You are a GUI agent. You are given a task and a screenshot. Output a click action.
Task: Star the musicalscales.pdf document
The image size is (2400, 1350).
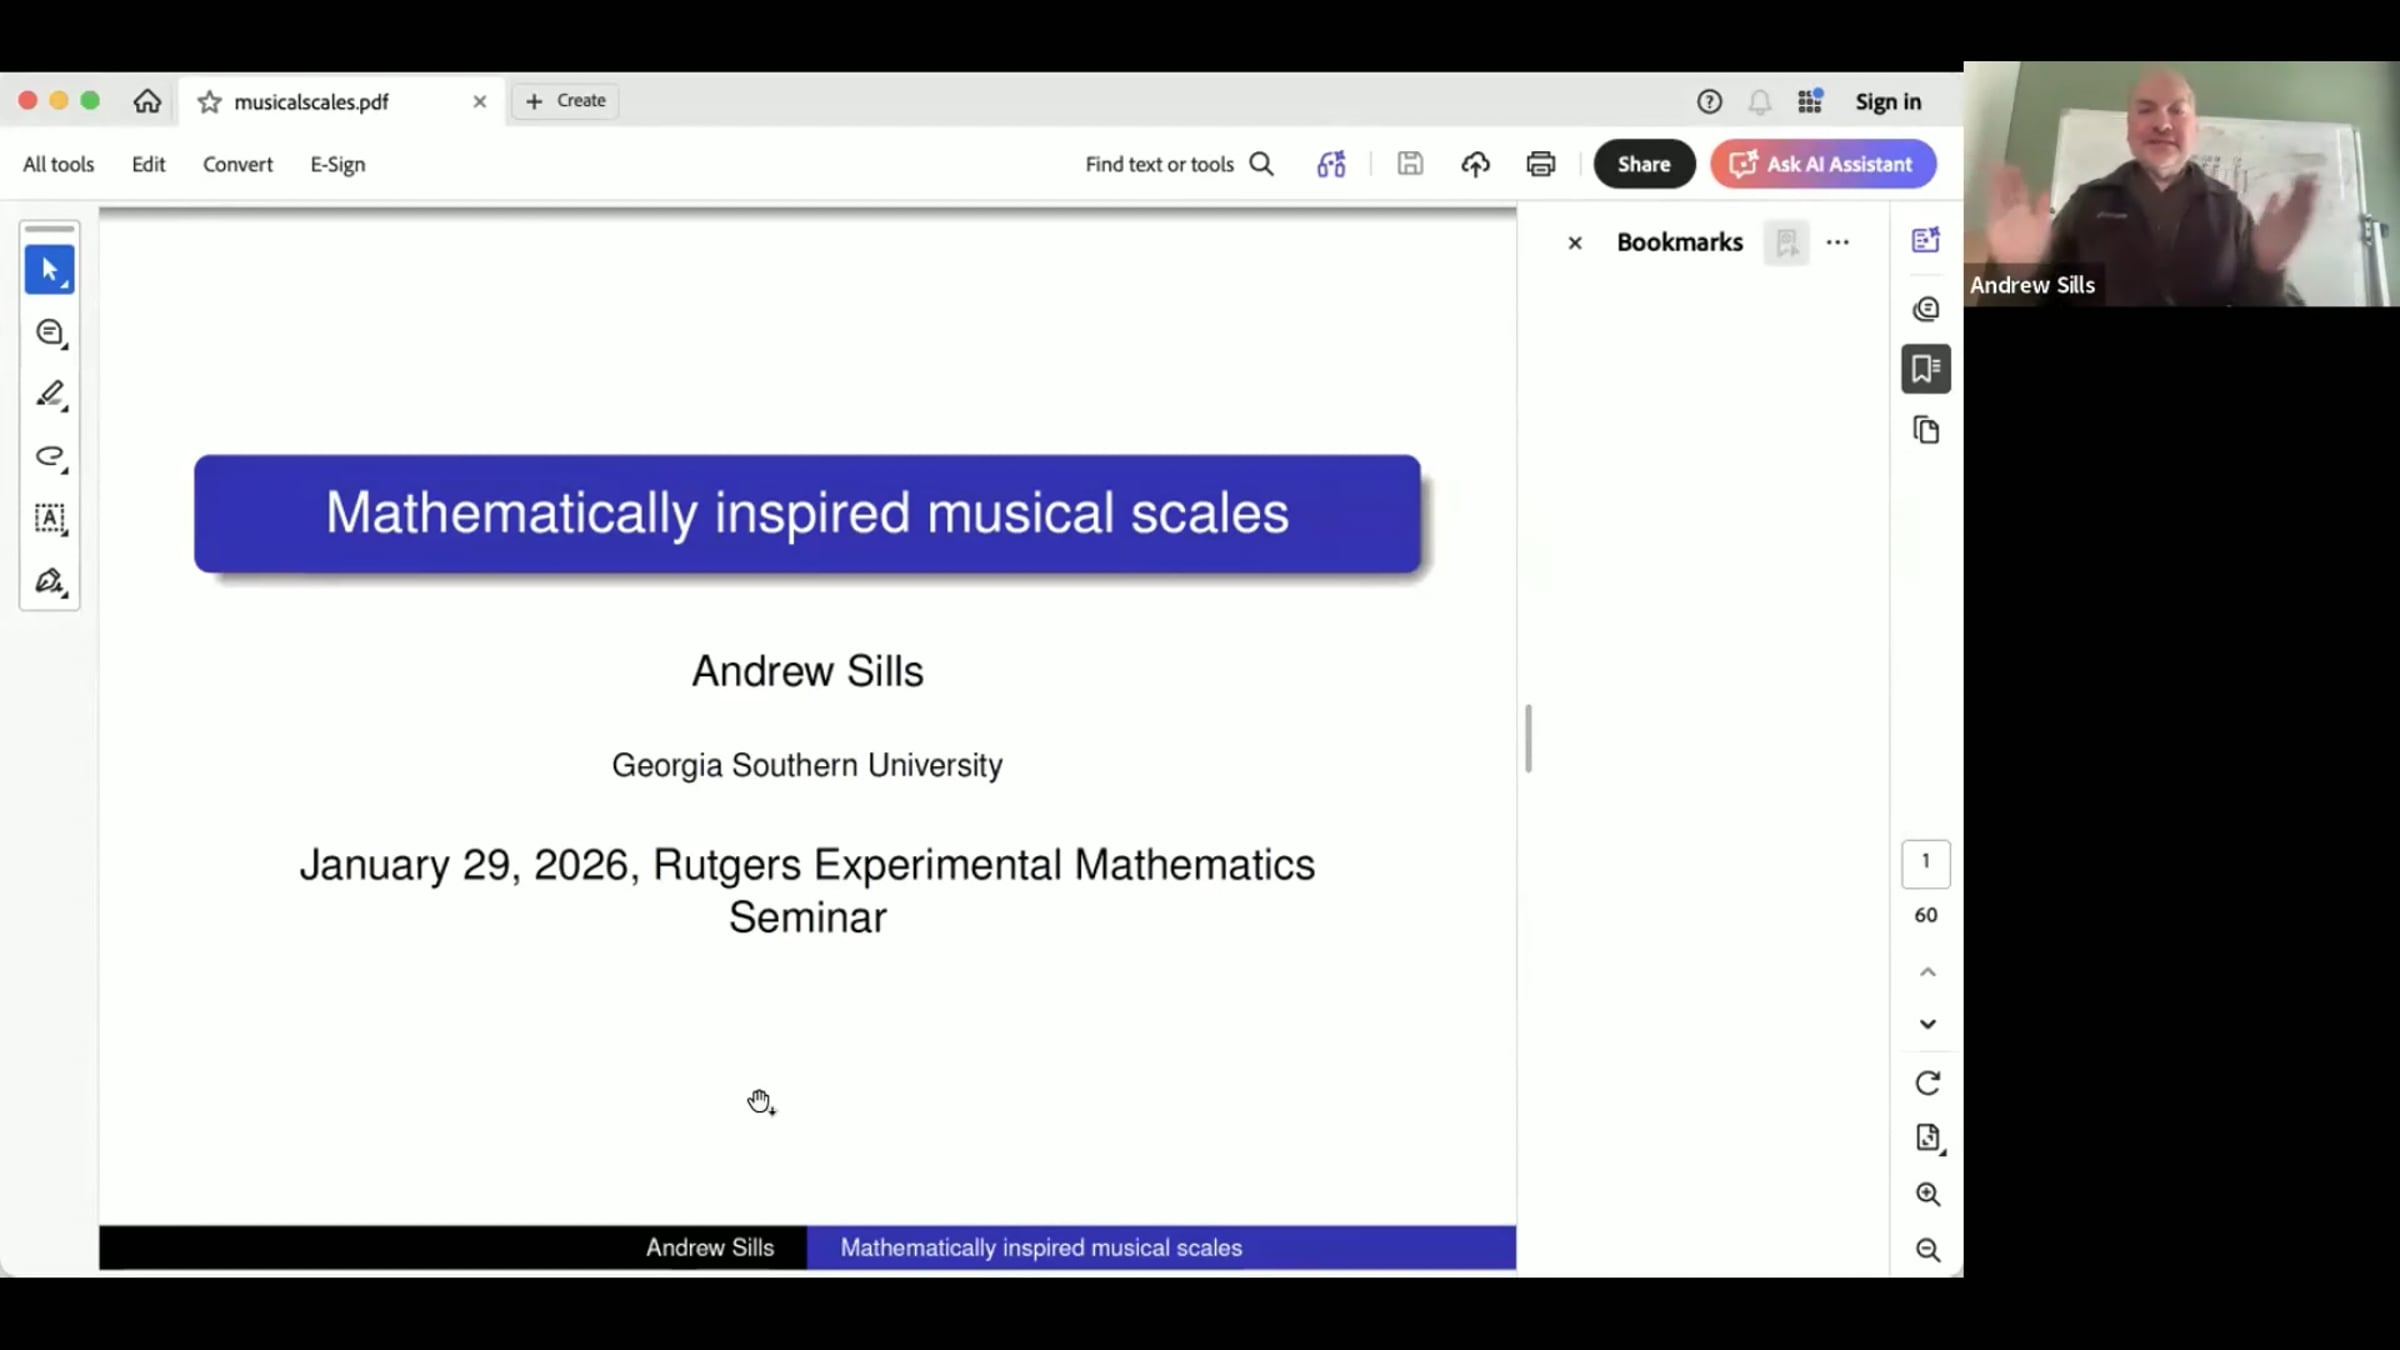click(x=209, y=102)
